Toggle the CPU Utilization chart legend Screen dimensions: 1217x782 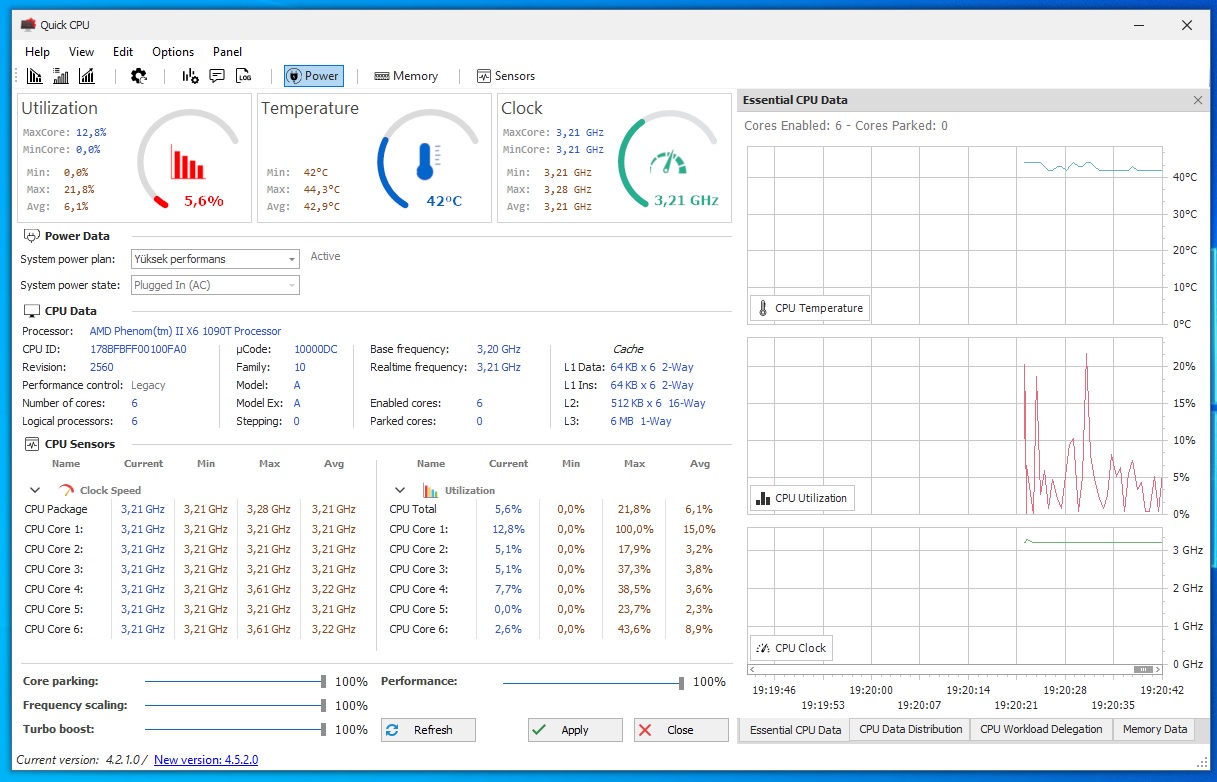pyautogui.click(x=803, y=498)
